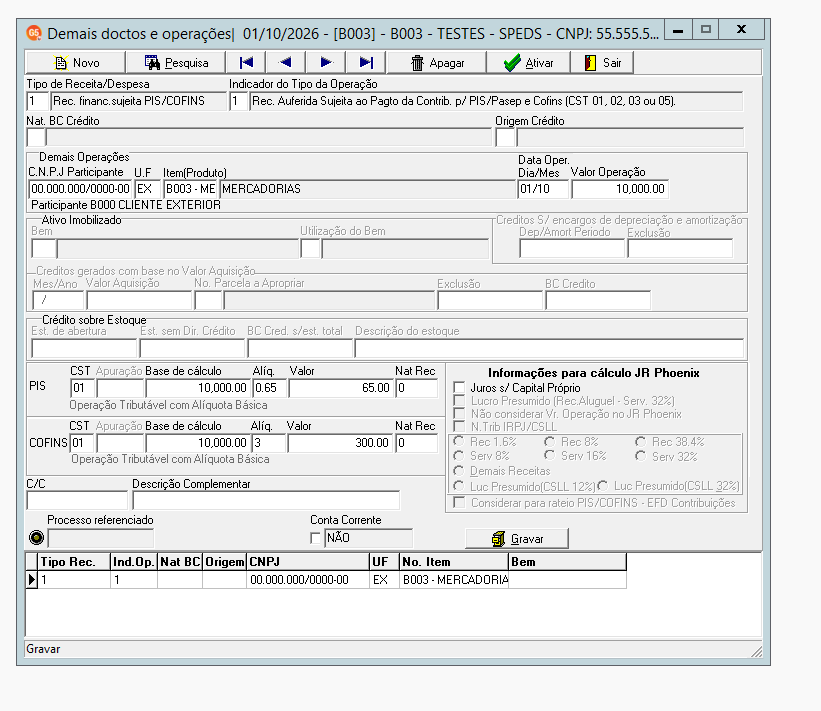821x711 pixels.
Task: Click the grid row selector arrow
Action: coord(31,580)
